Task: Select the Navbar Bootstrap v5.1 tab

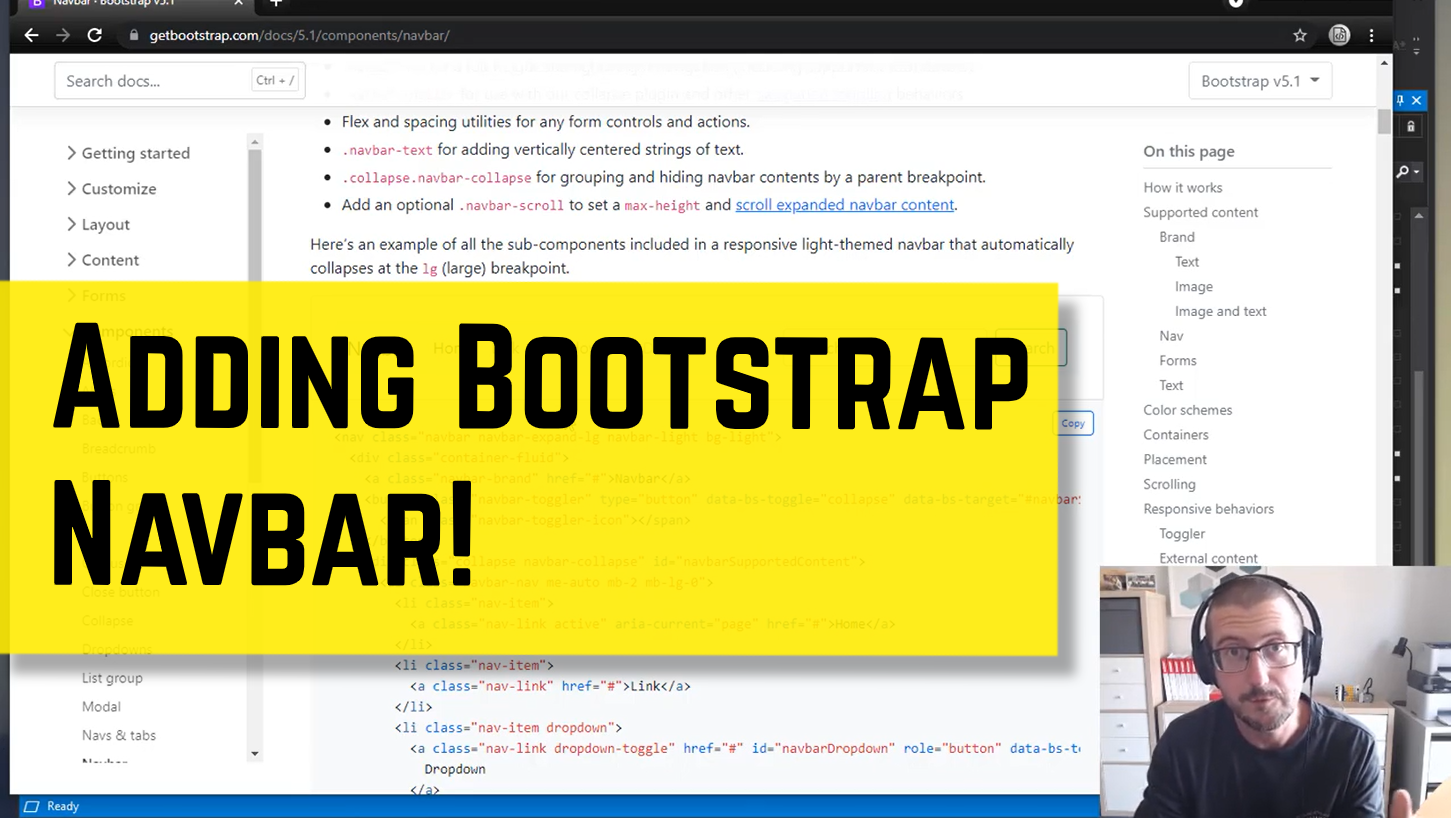Action: point(135,4)
